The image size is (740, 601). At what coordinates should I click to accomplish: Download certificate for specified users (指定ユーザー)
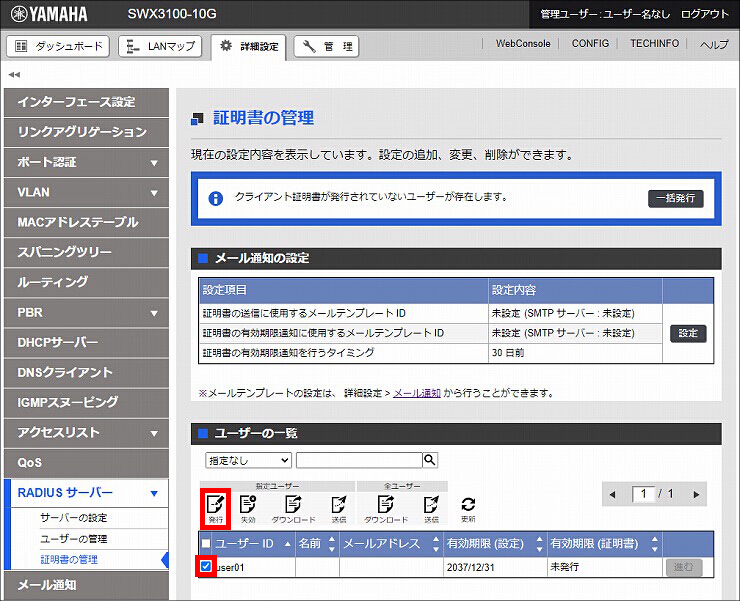(x=293, y=509)
